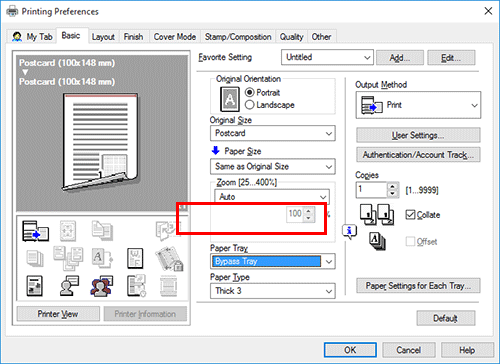Image resolution: width=500 pixels, height=364 pixels.
Task: Click the watermark document icon in grid
Action: 135,258
